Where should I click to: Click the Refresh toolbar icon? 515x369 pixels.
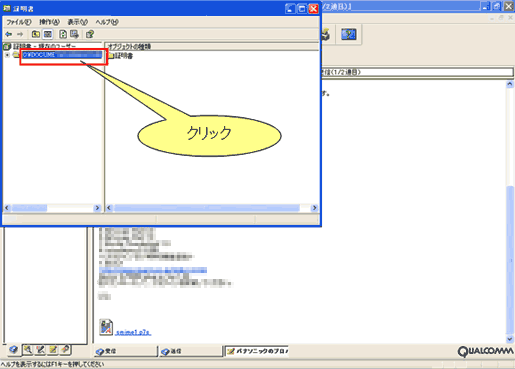63,34
